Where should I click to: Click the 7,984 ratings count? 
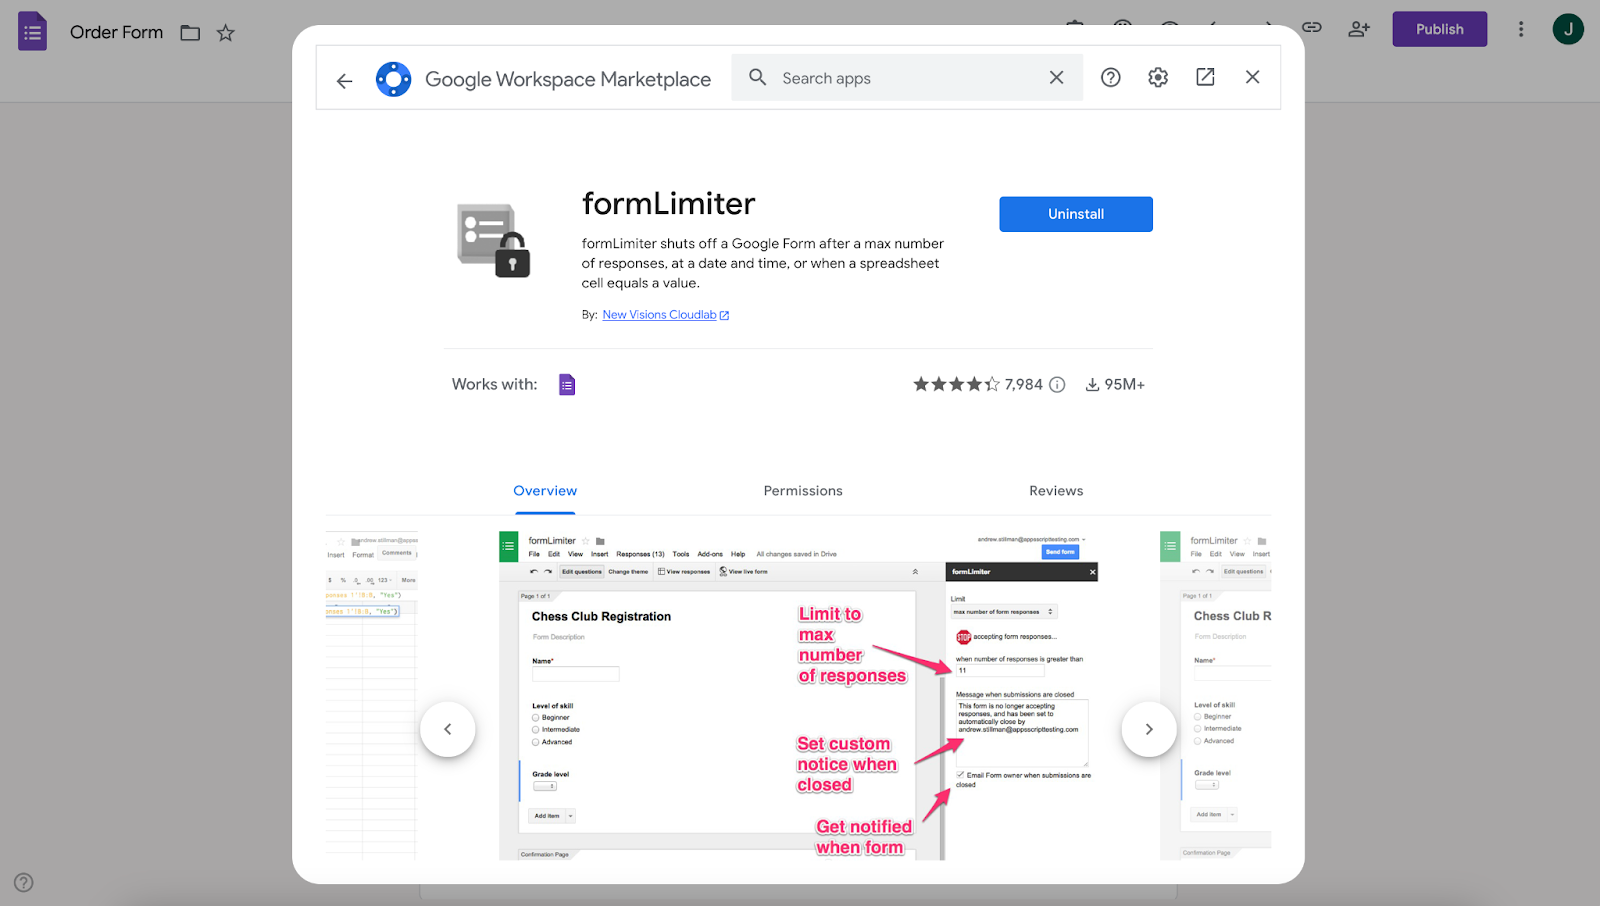coord(1023,385)
